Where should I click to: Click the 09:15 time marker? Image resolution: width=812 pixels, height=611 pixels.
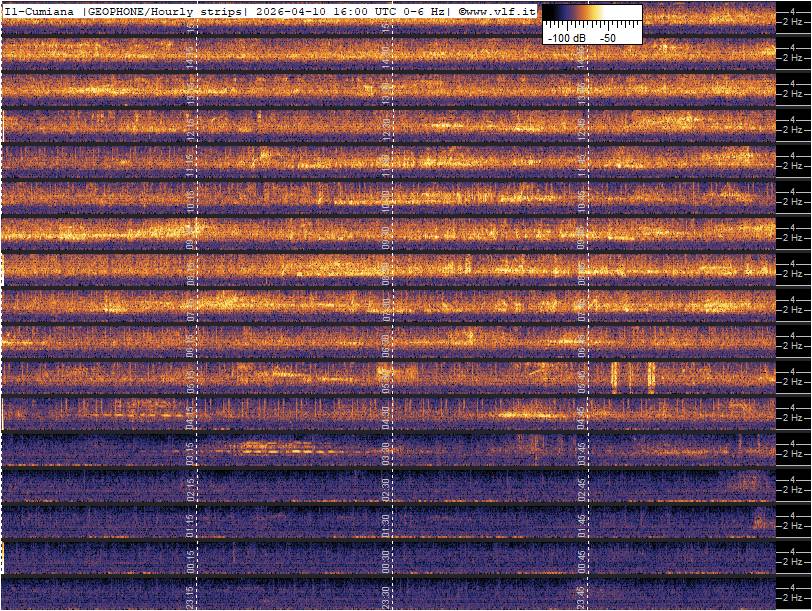point(190,232)
